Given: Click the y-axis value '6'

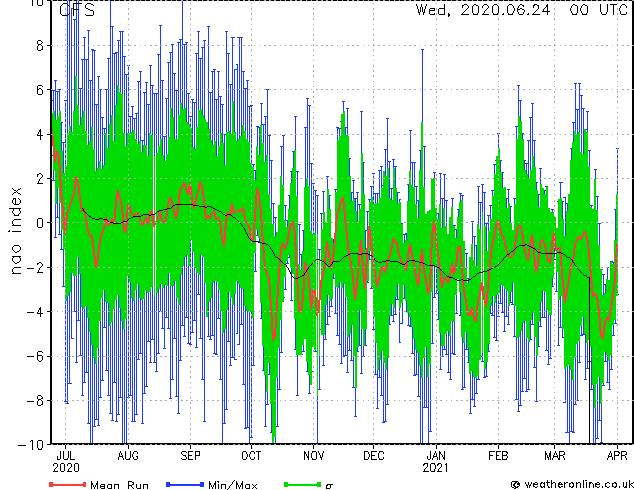Looking at the screenshot, I should [x=40, y=90].
